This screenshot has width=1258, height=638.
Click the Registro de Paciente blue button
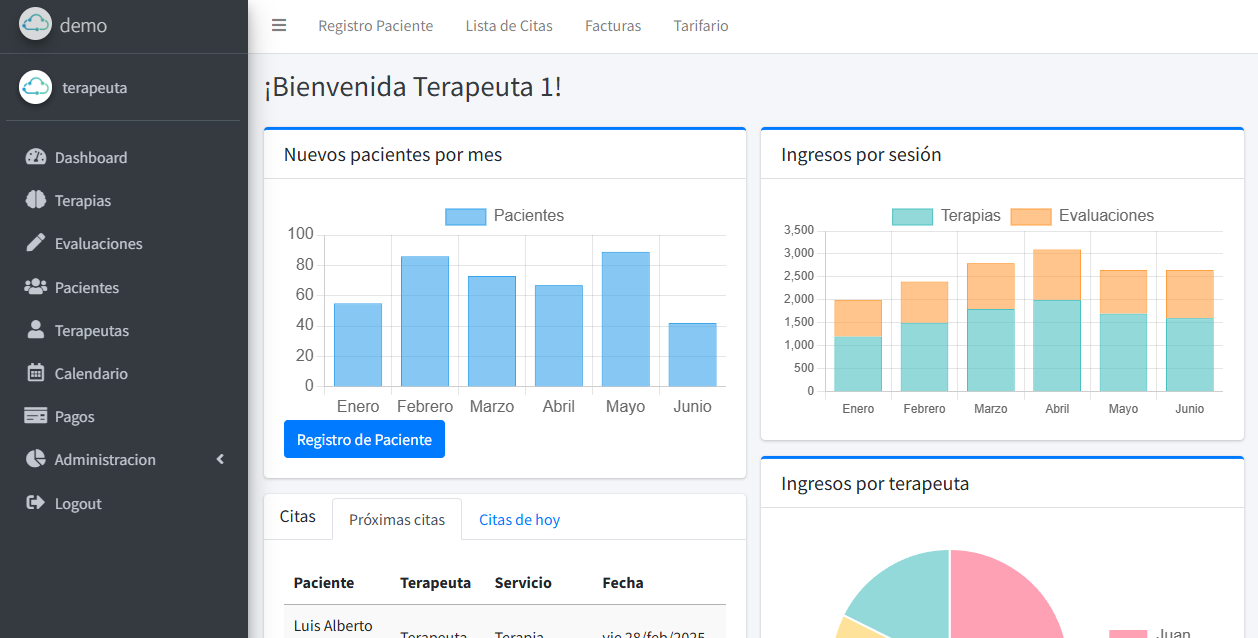coord(364,440)
